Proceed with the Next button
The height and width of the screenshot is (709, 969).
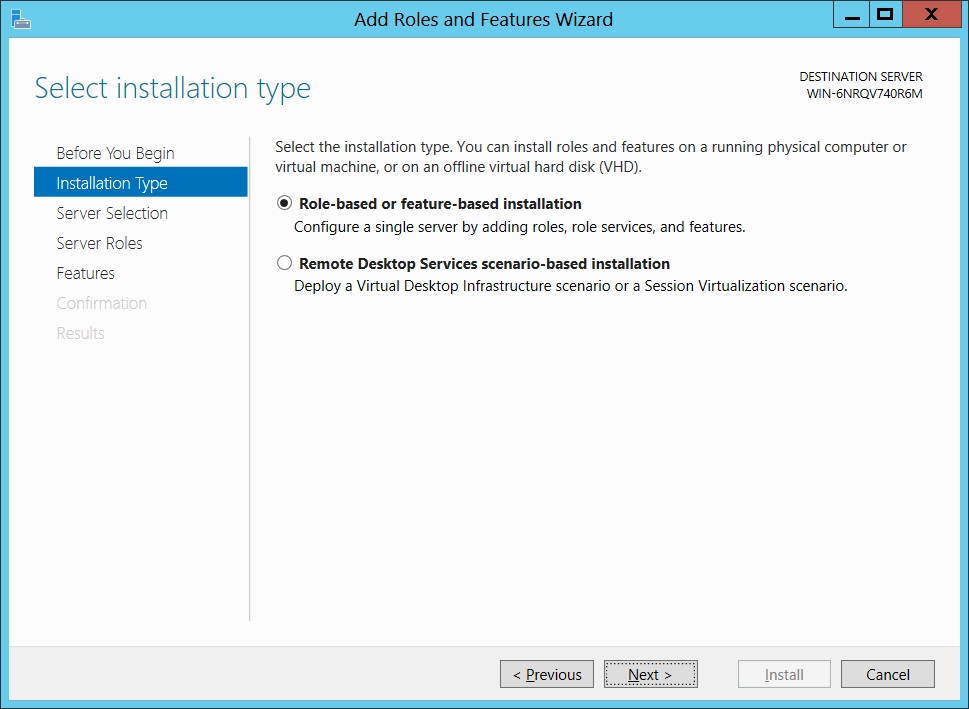coord(651,674)
